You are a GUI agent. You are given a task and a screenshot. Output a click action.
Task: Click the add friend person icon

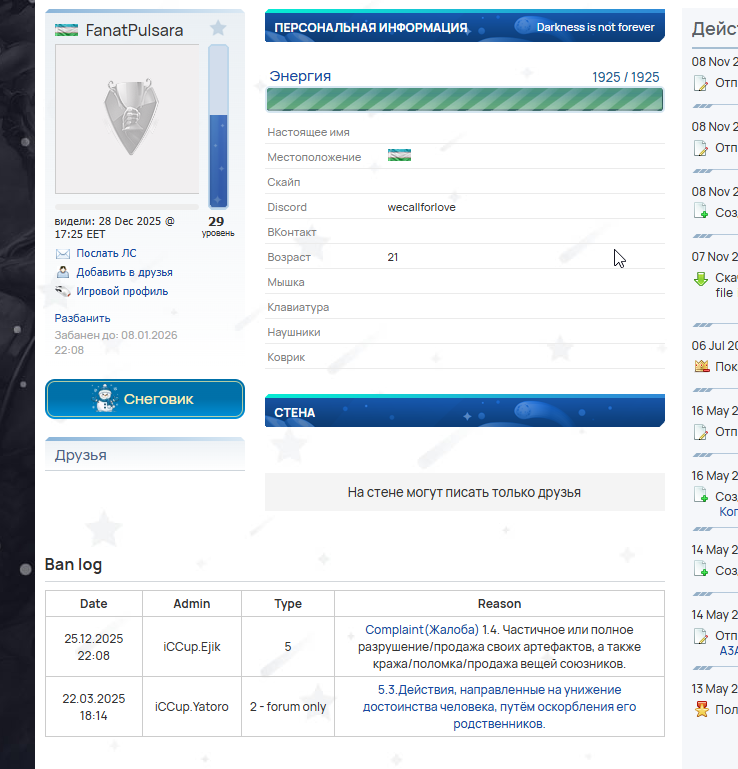[63, 272]
